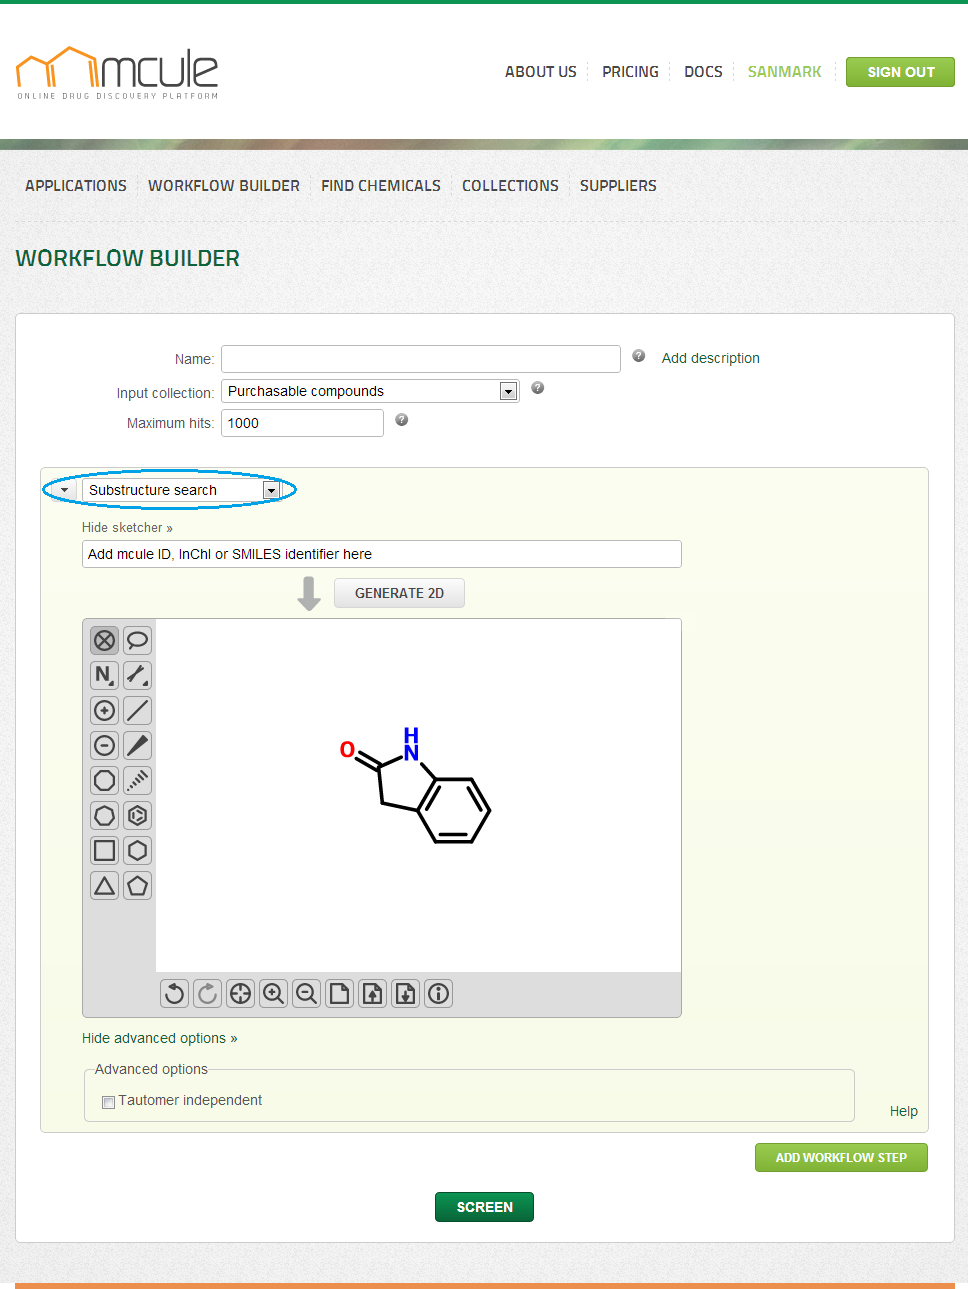Collapse the sketcher via Hide sketcher
Screen dimensions: 968x1289
[127, 527]
